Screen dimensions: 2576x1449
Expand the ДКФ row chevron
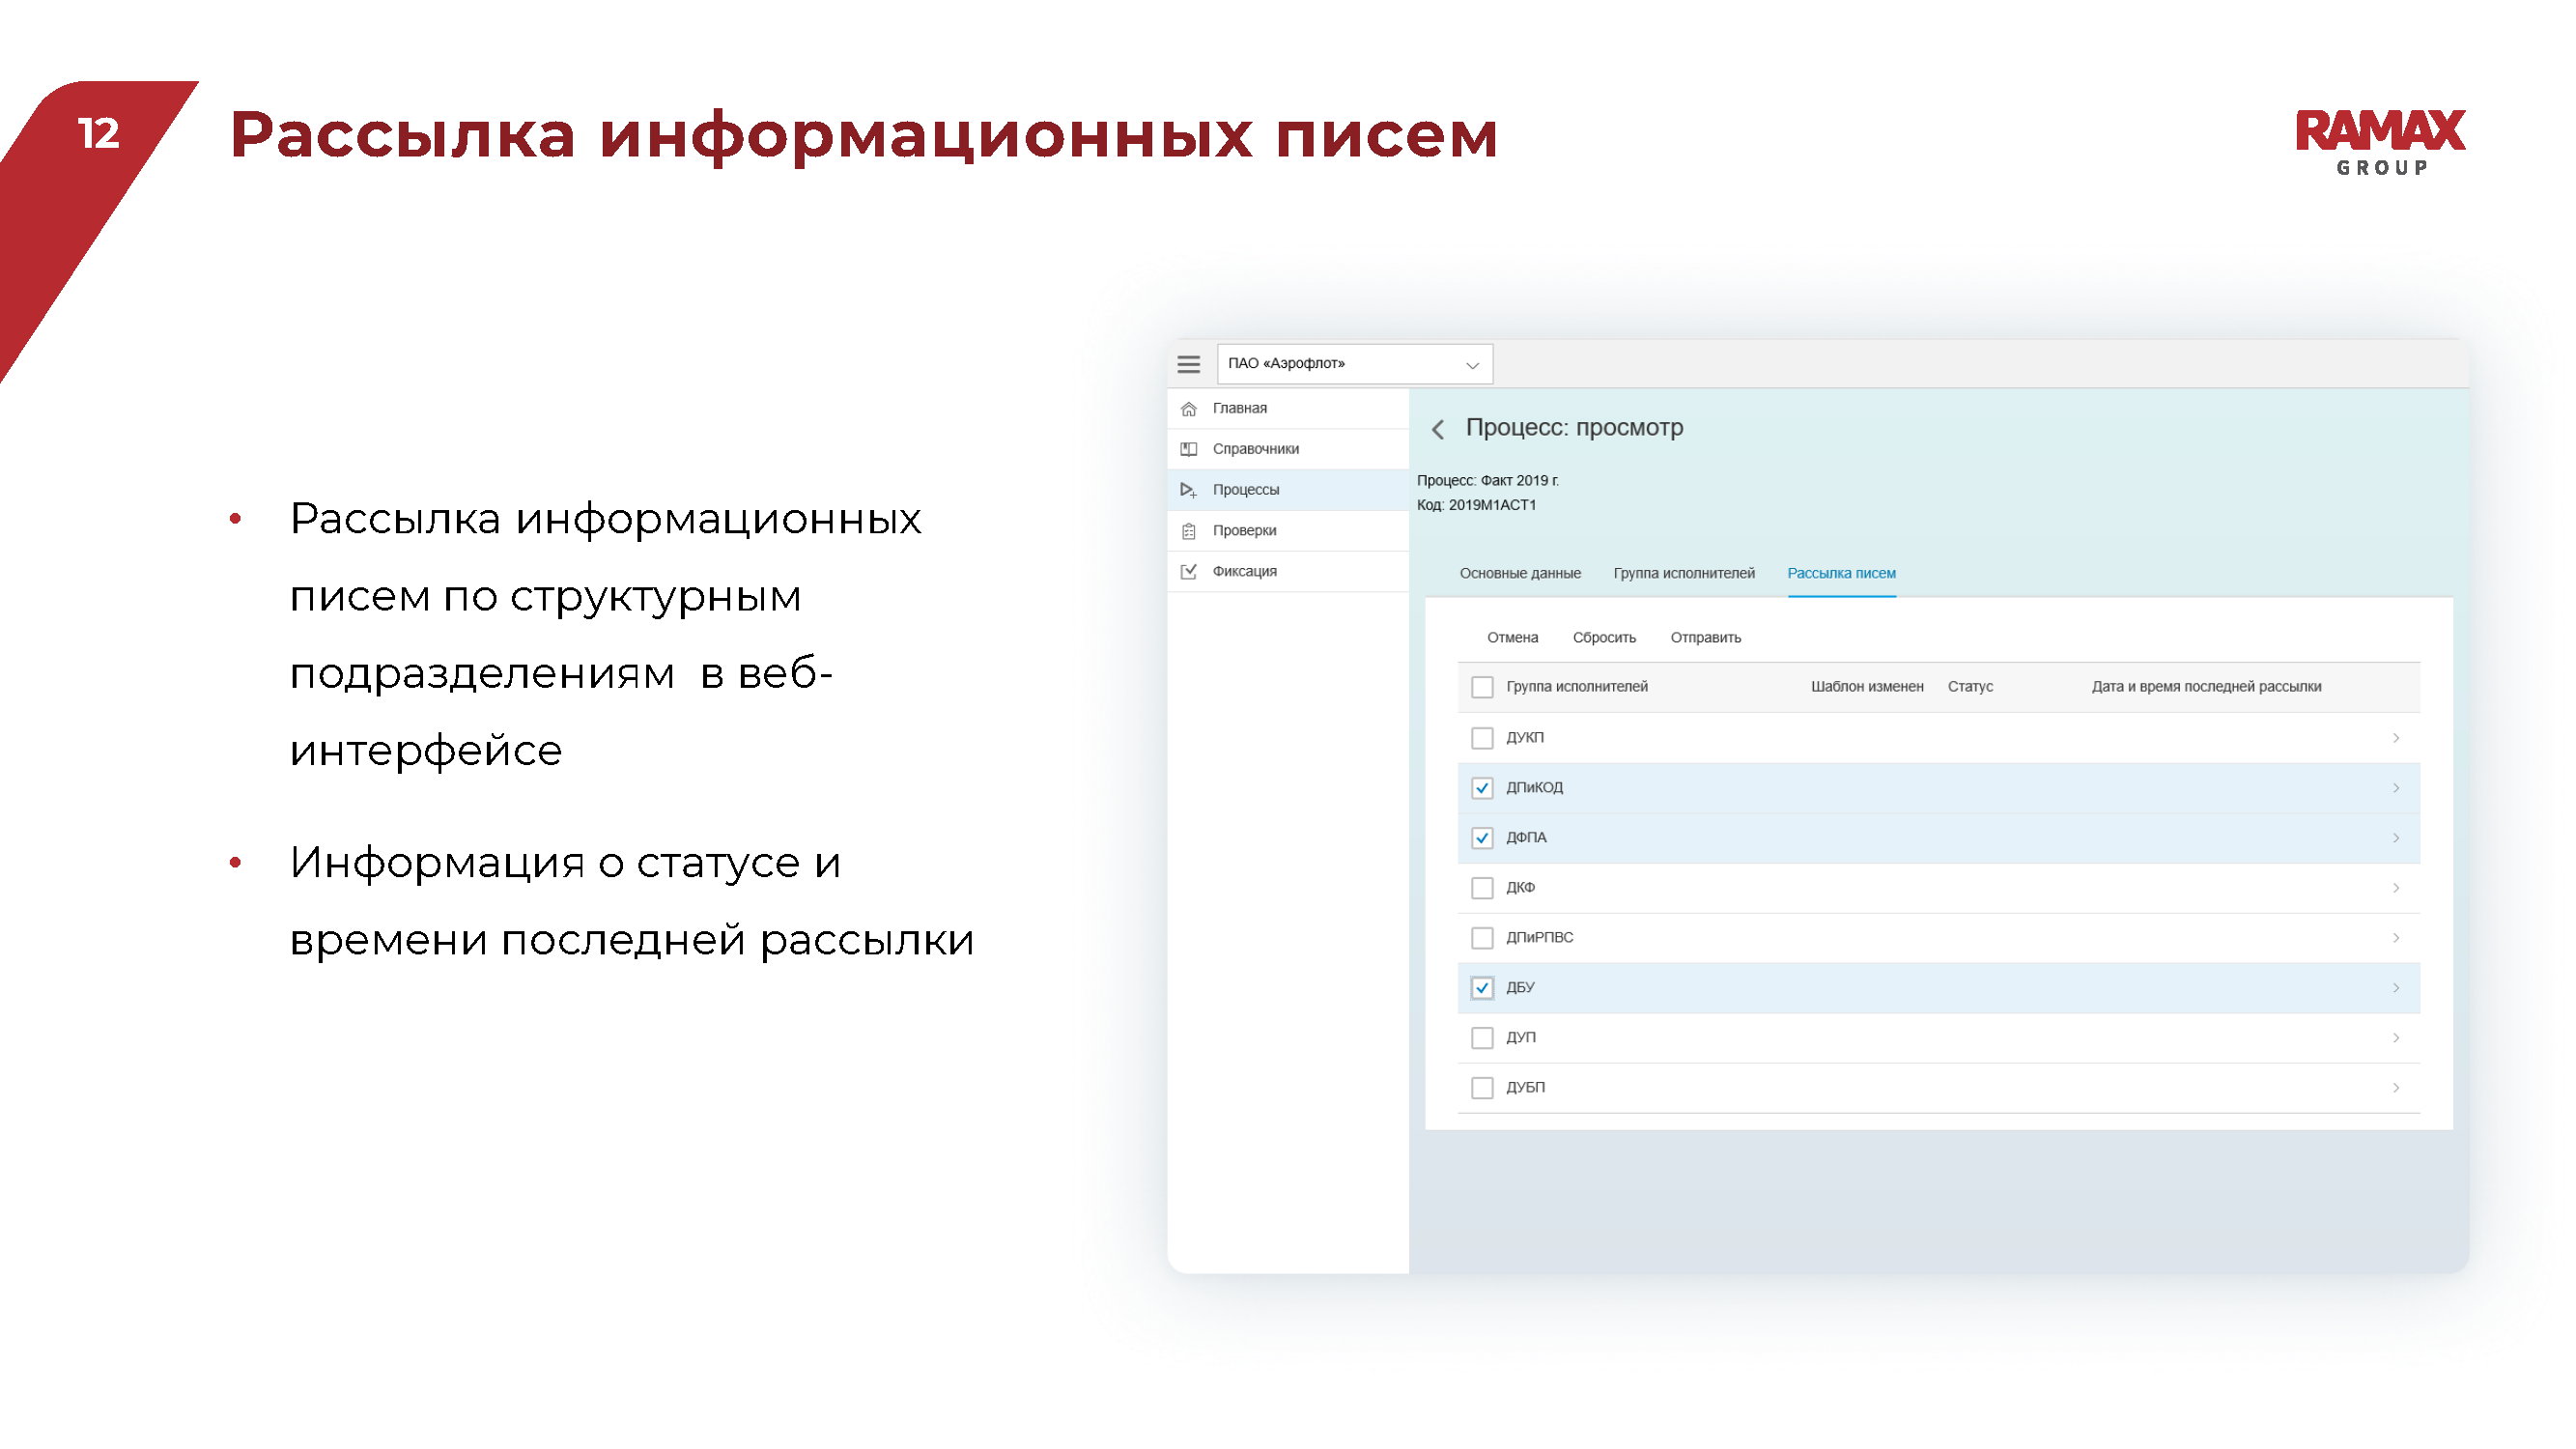point(2395,888)
